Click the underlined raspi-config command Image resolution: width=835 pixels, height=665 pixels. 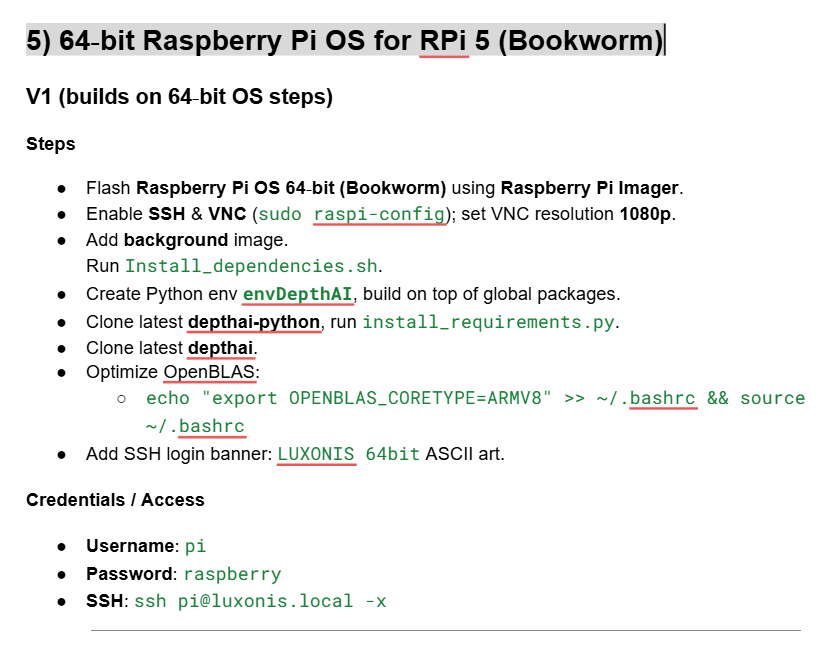(x=380, y=214)
